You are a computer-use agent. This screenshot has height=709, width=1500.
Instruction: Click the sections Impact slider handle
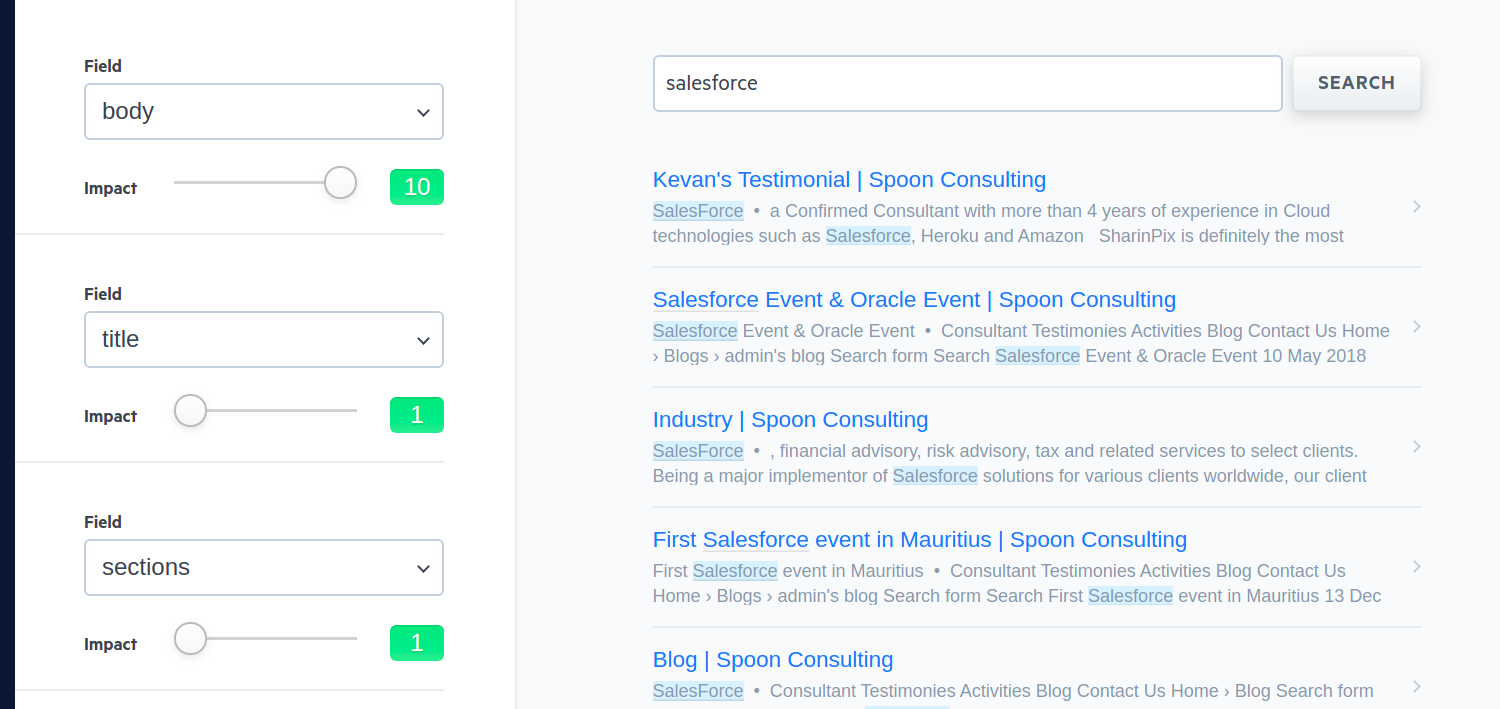(190, 639)
